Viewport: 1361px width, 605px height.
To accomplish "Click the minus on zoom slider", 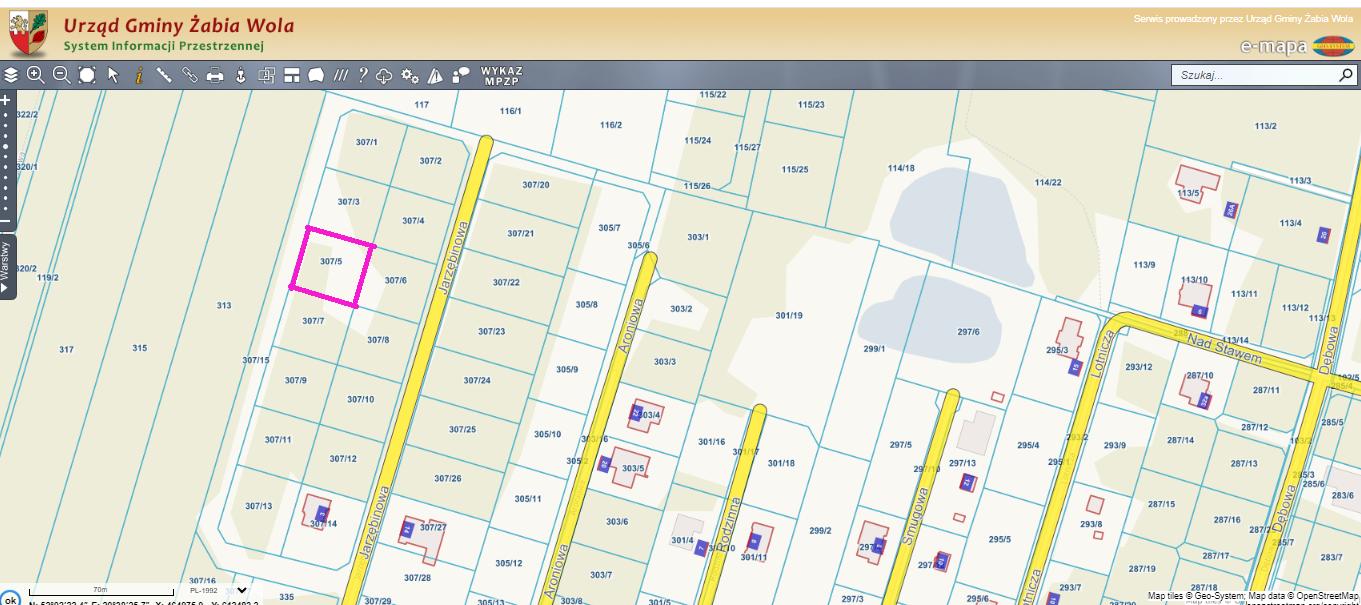I will click(6, 222).
